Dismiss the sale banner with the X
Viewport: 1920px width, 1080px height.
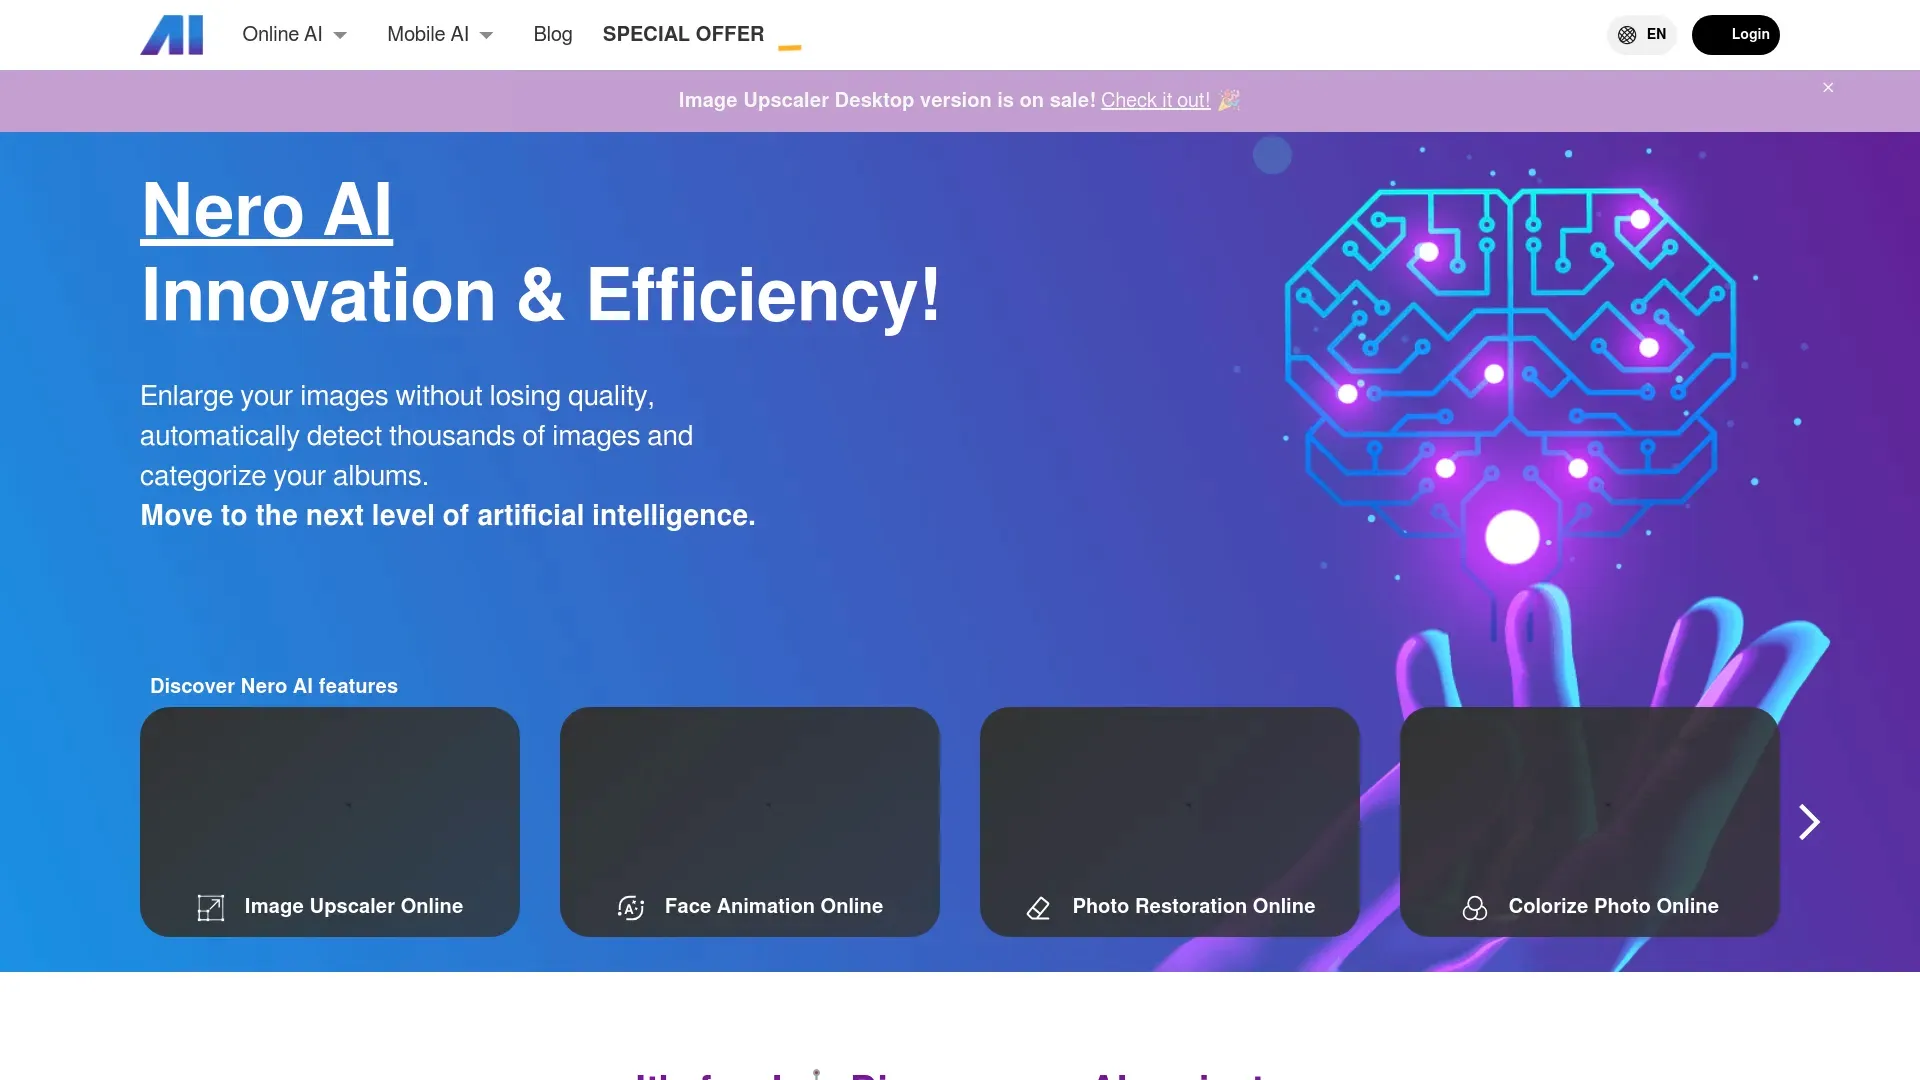(1828, 88)
